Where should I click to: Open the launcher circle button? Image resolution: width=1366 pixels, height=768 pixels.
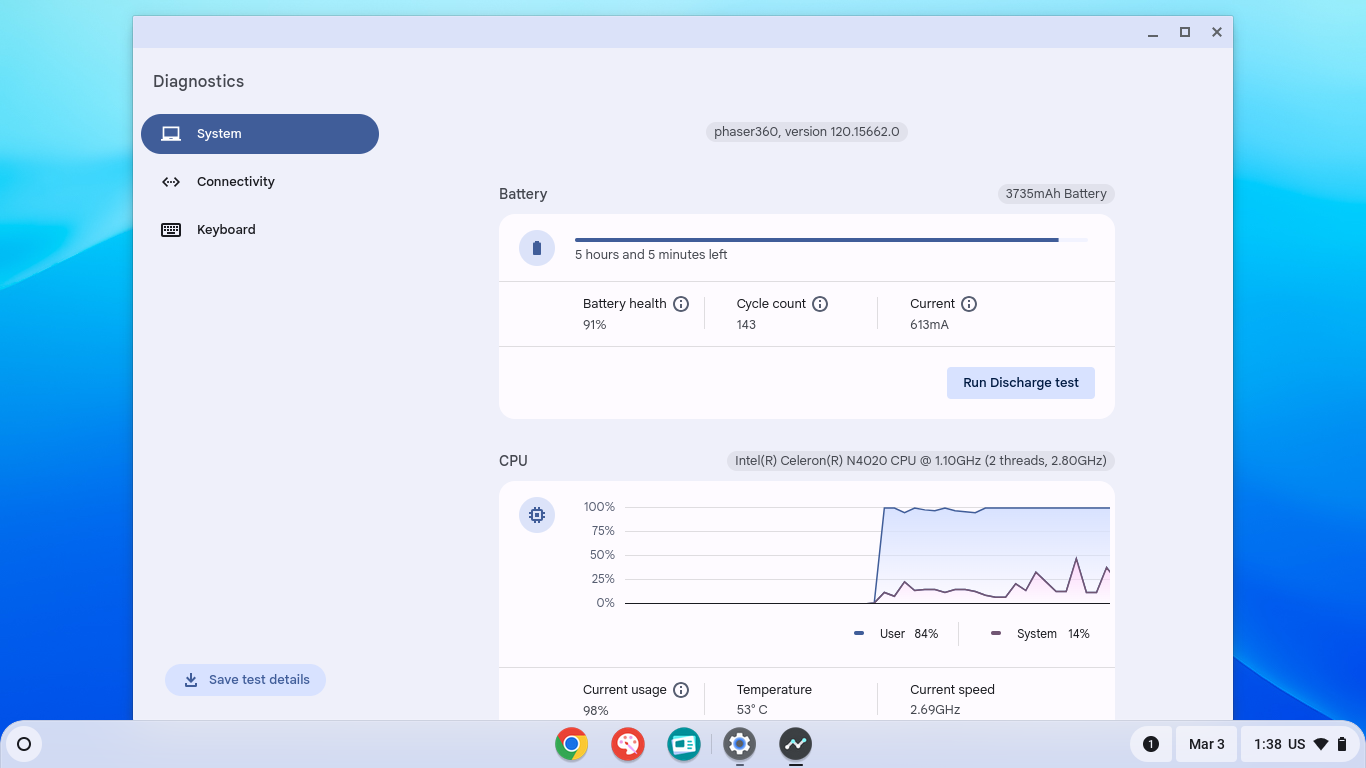(24, 744)
